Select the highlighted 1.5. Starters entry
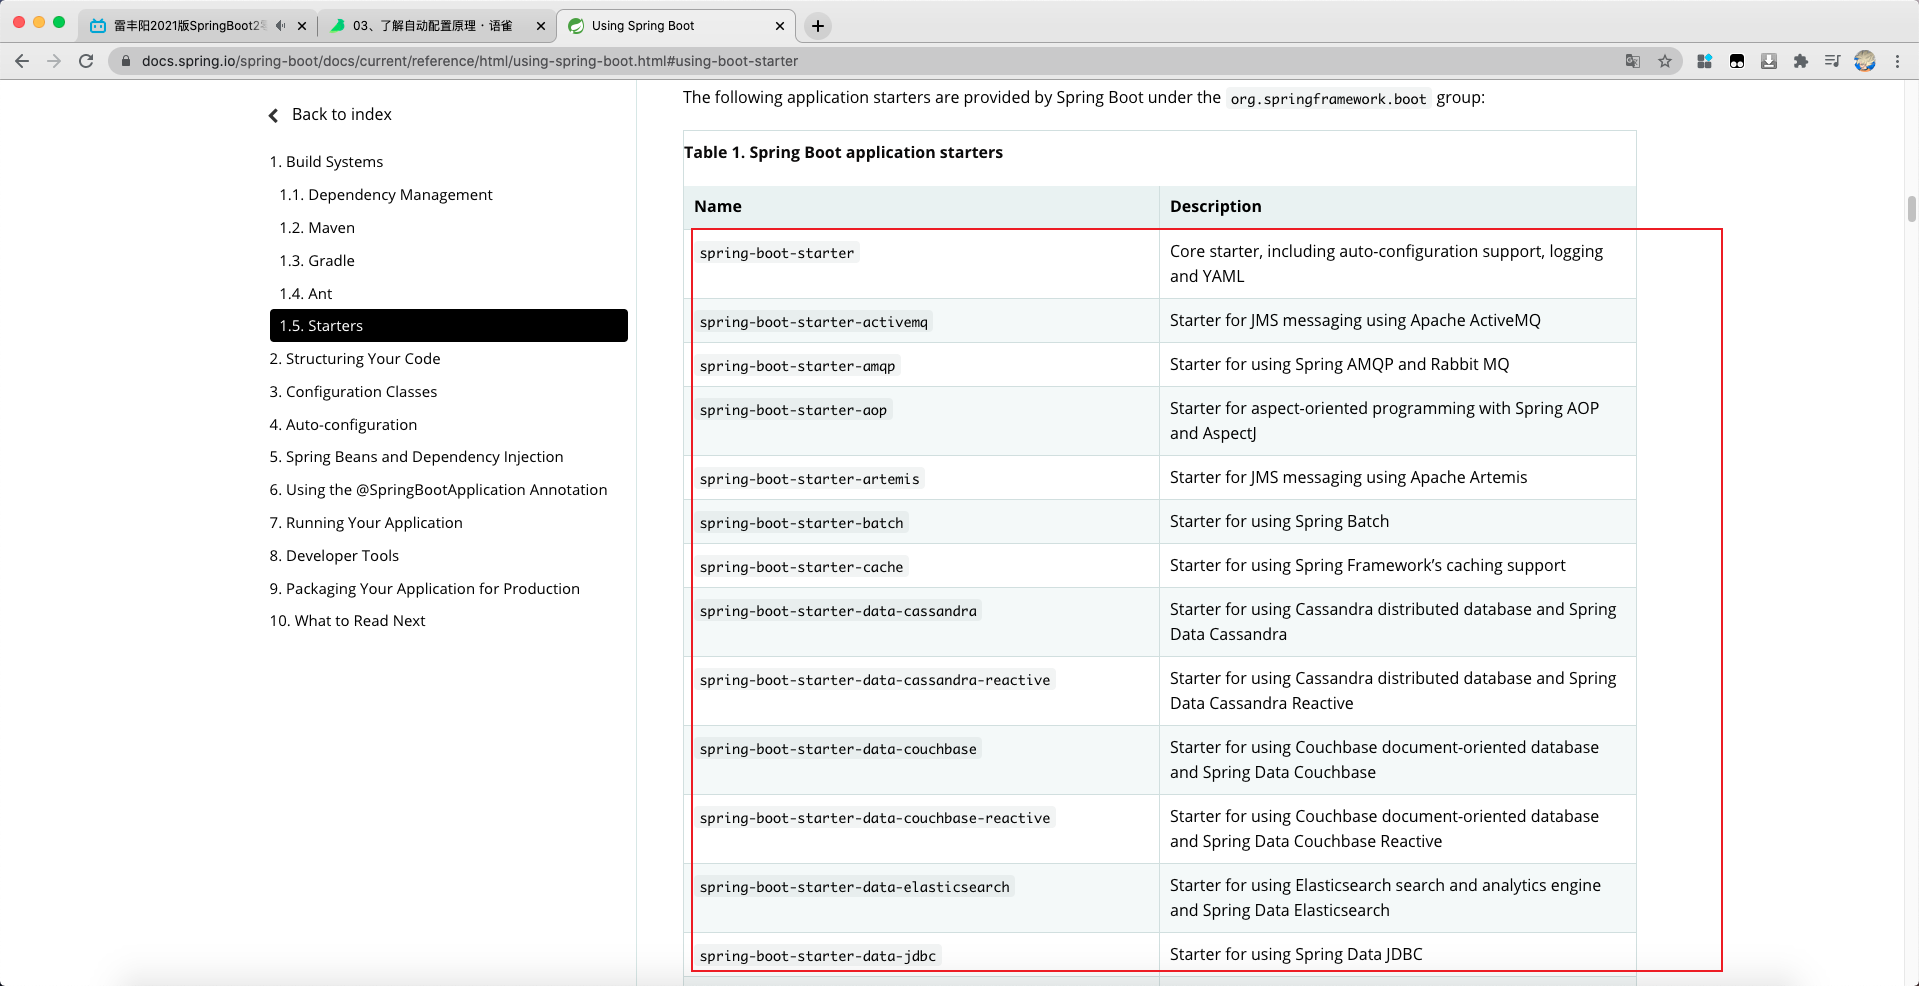 [449, 326]
